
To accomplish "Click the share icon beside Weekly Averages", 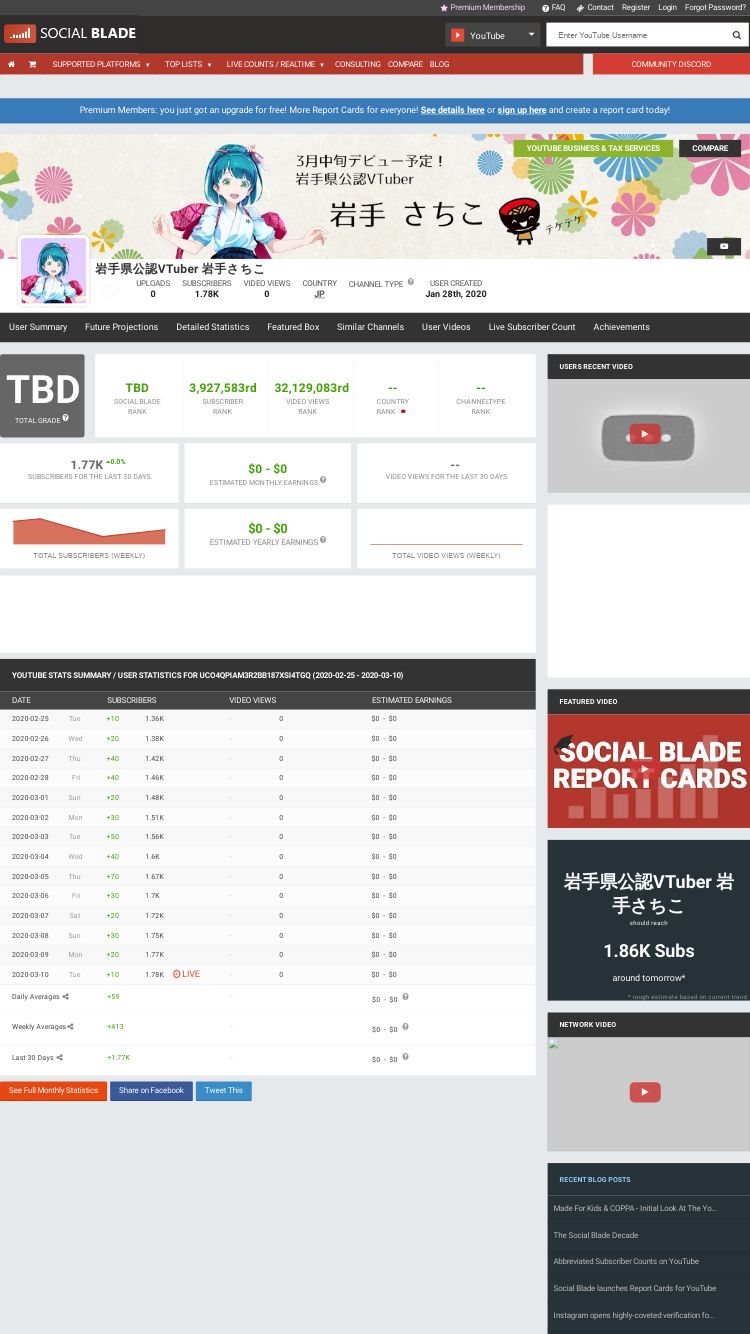I will point(71,1026).
